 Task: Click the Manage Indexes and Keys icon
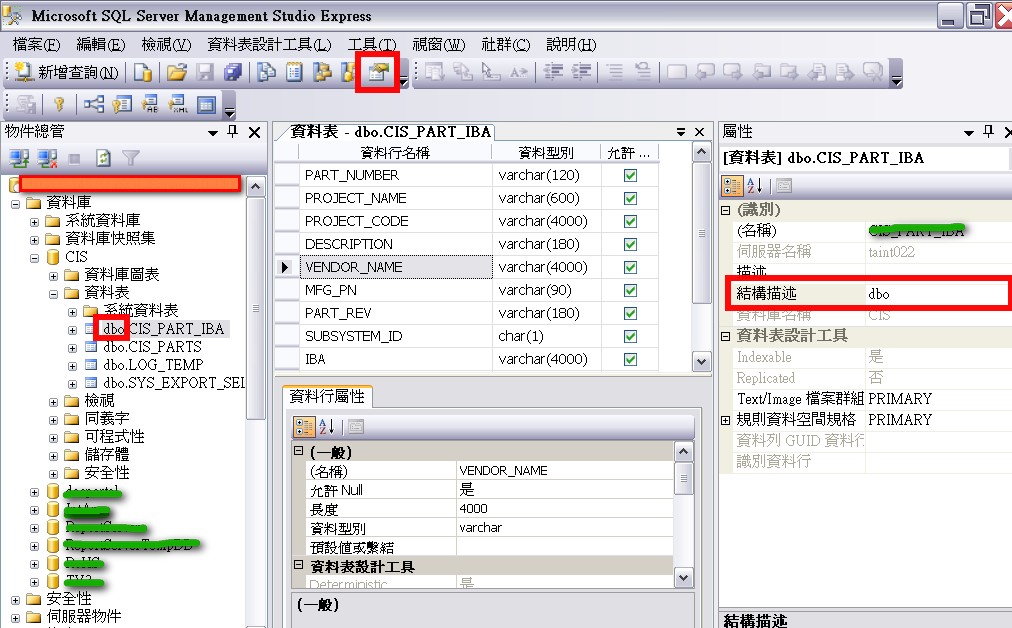[122, 104]
